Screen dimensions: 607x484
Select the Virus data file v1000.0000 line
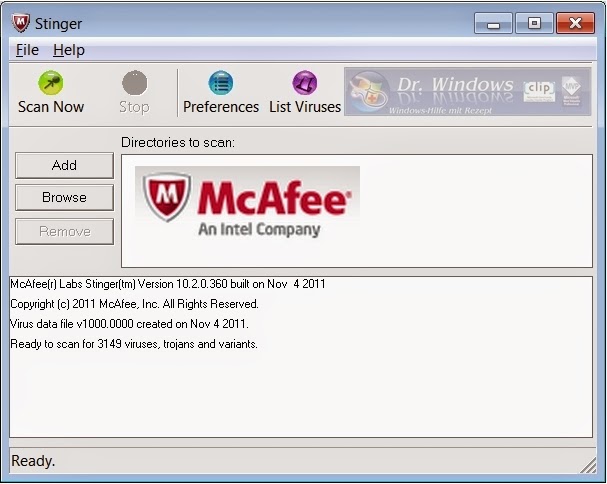pyautogui.click(x=129, y=324)
